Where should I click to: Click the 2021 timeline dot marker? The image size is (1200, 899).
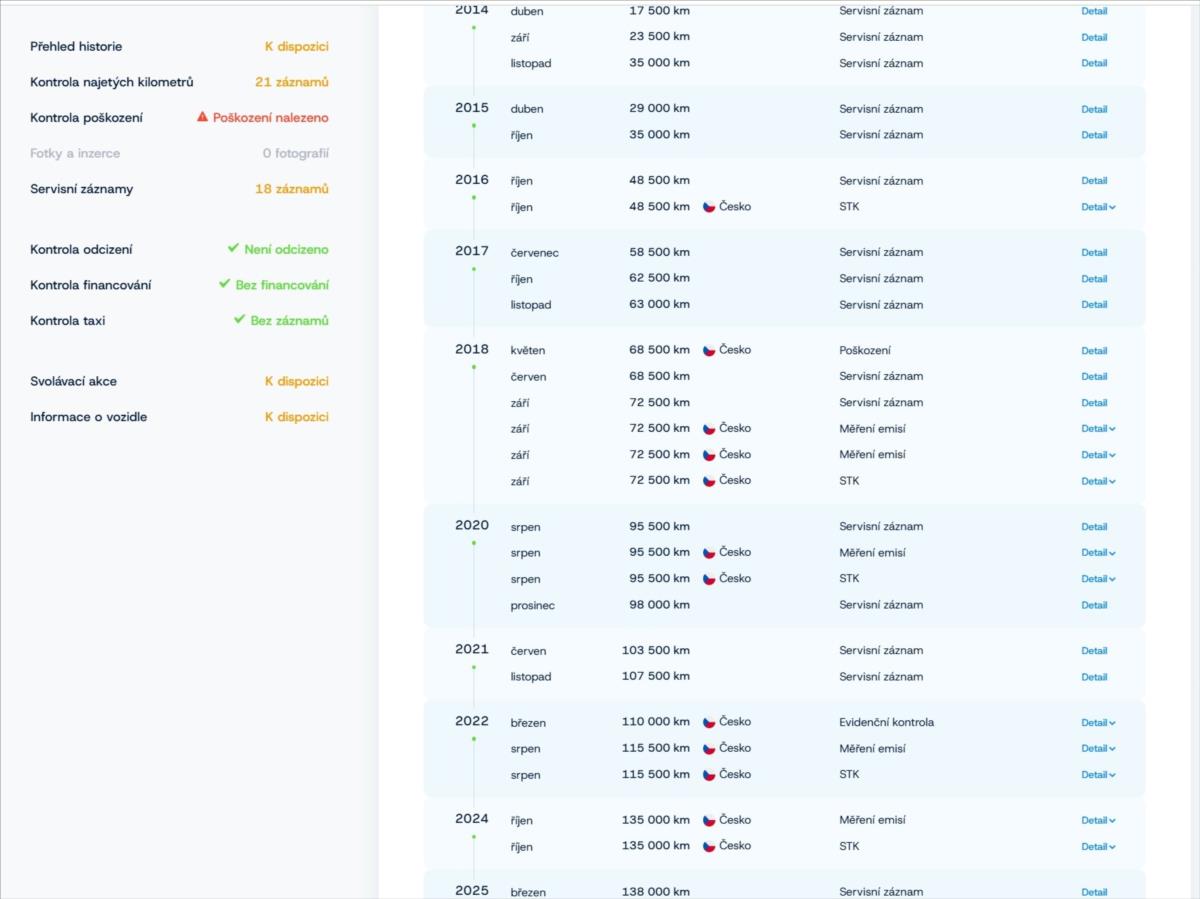474,667
